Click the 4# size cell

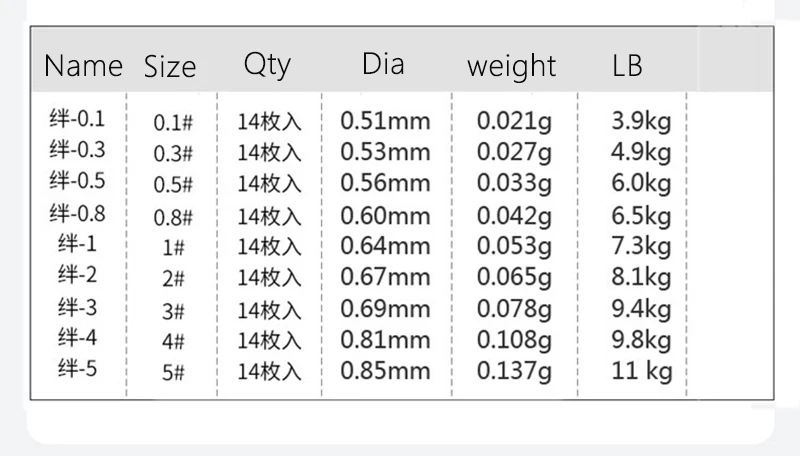tap(172, 341)
